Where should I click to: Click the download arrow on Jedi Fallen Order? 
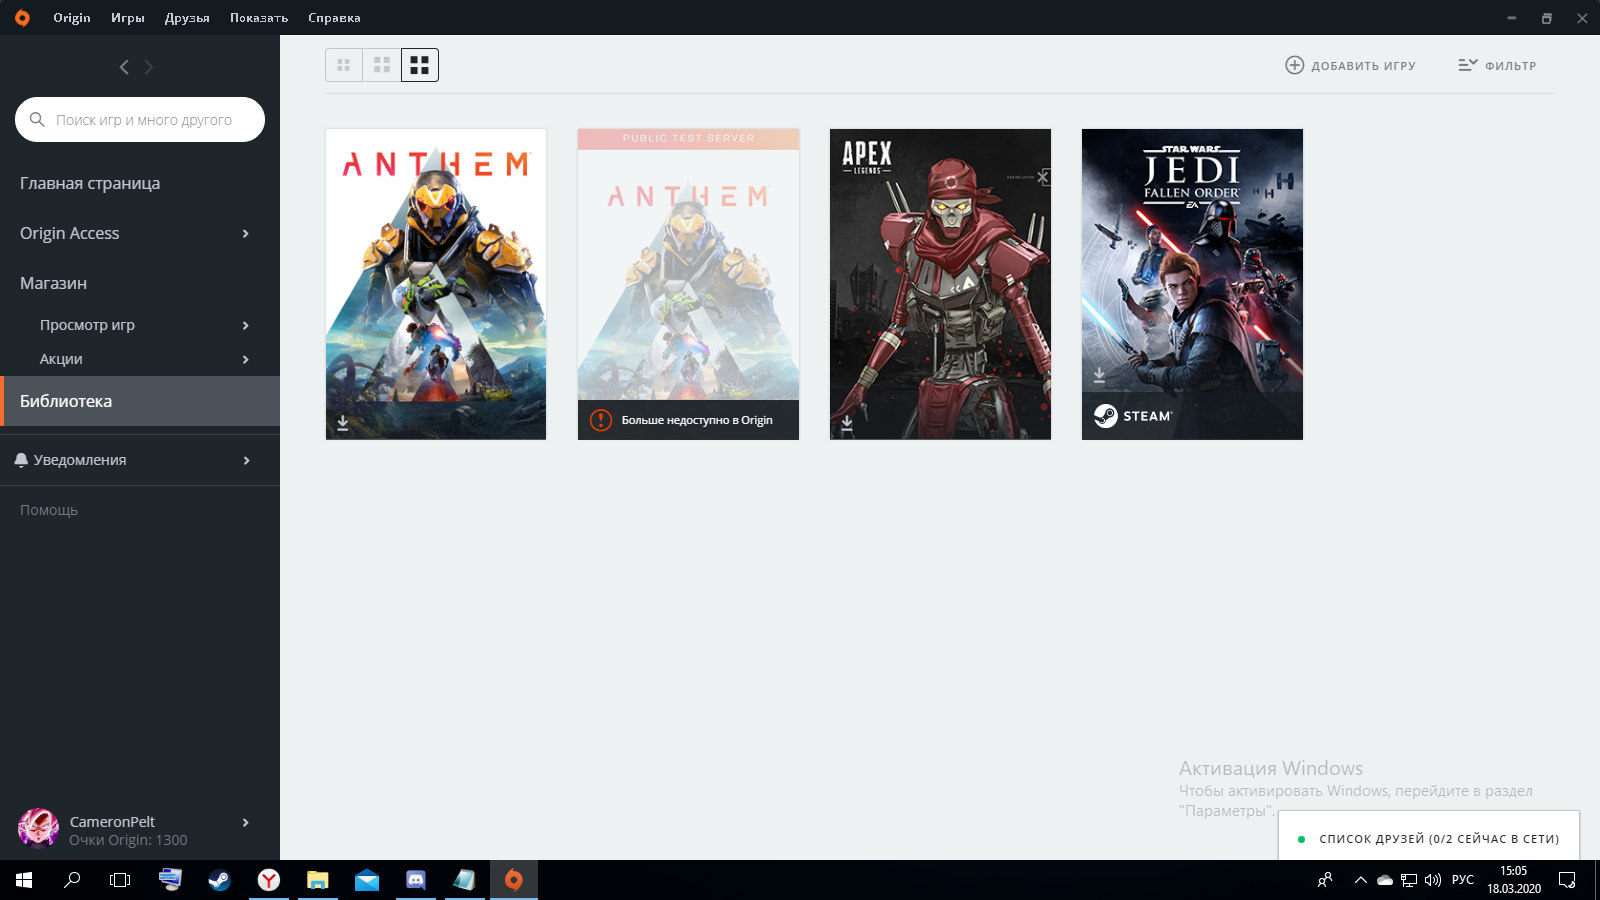pos(1099,375)
